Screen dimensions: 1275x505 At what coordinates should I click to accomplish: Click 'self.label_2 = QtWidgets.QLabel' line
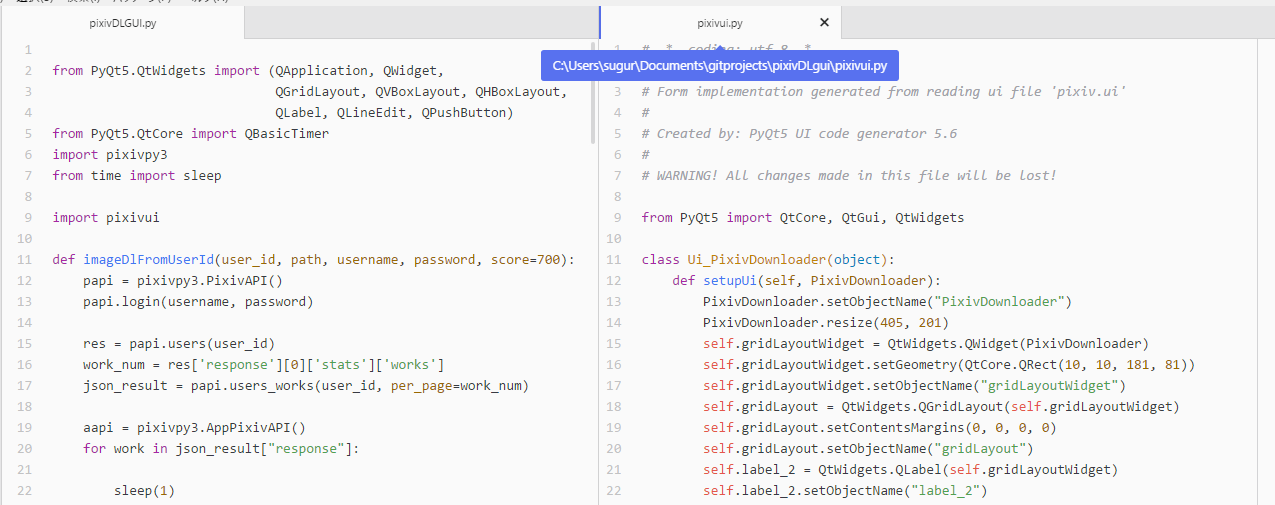tap(910, 469)
